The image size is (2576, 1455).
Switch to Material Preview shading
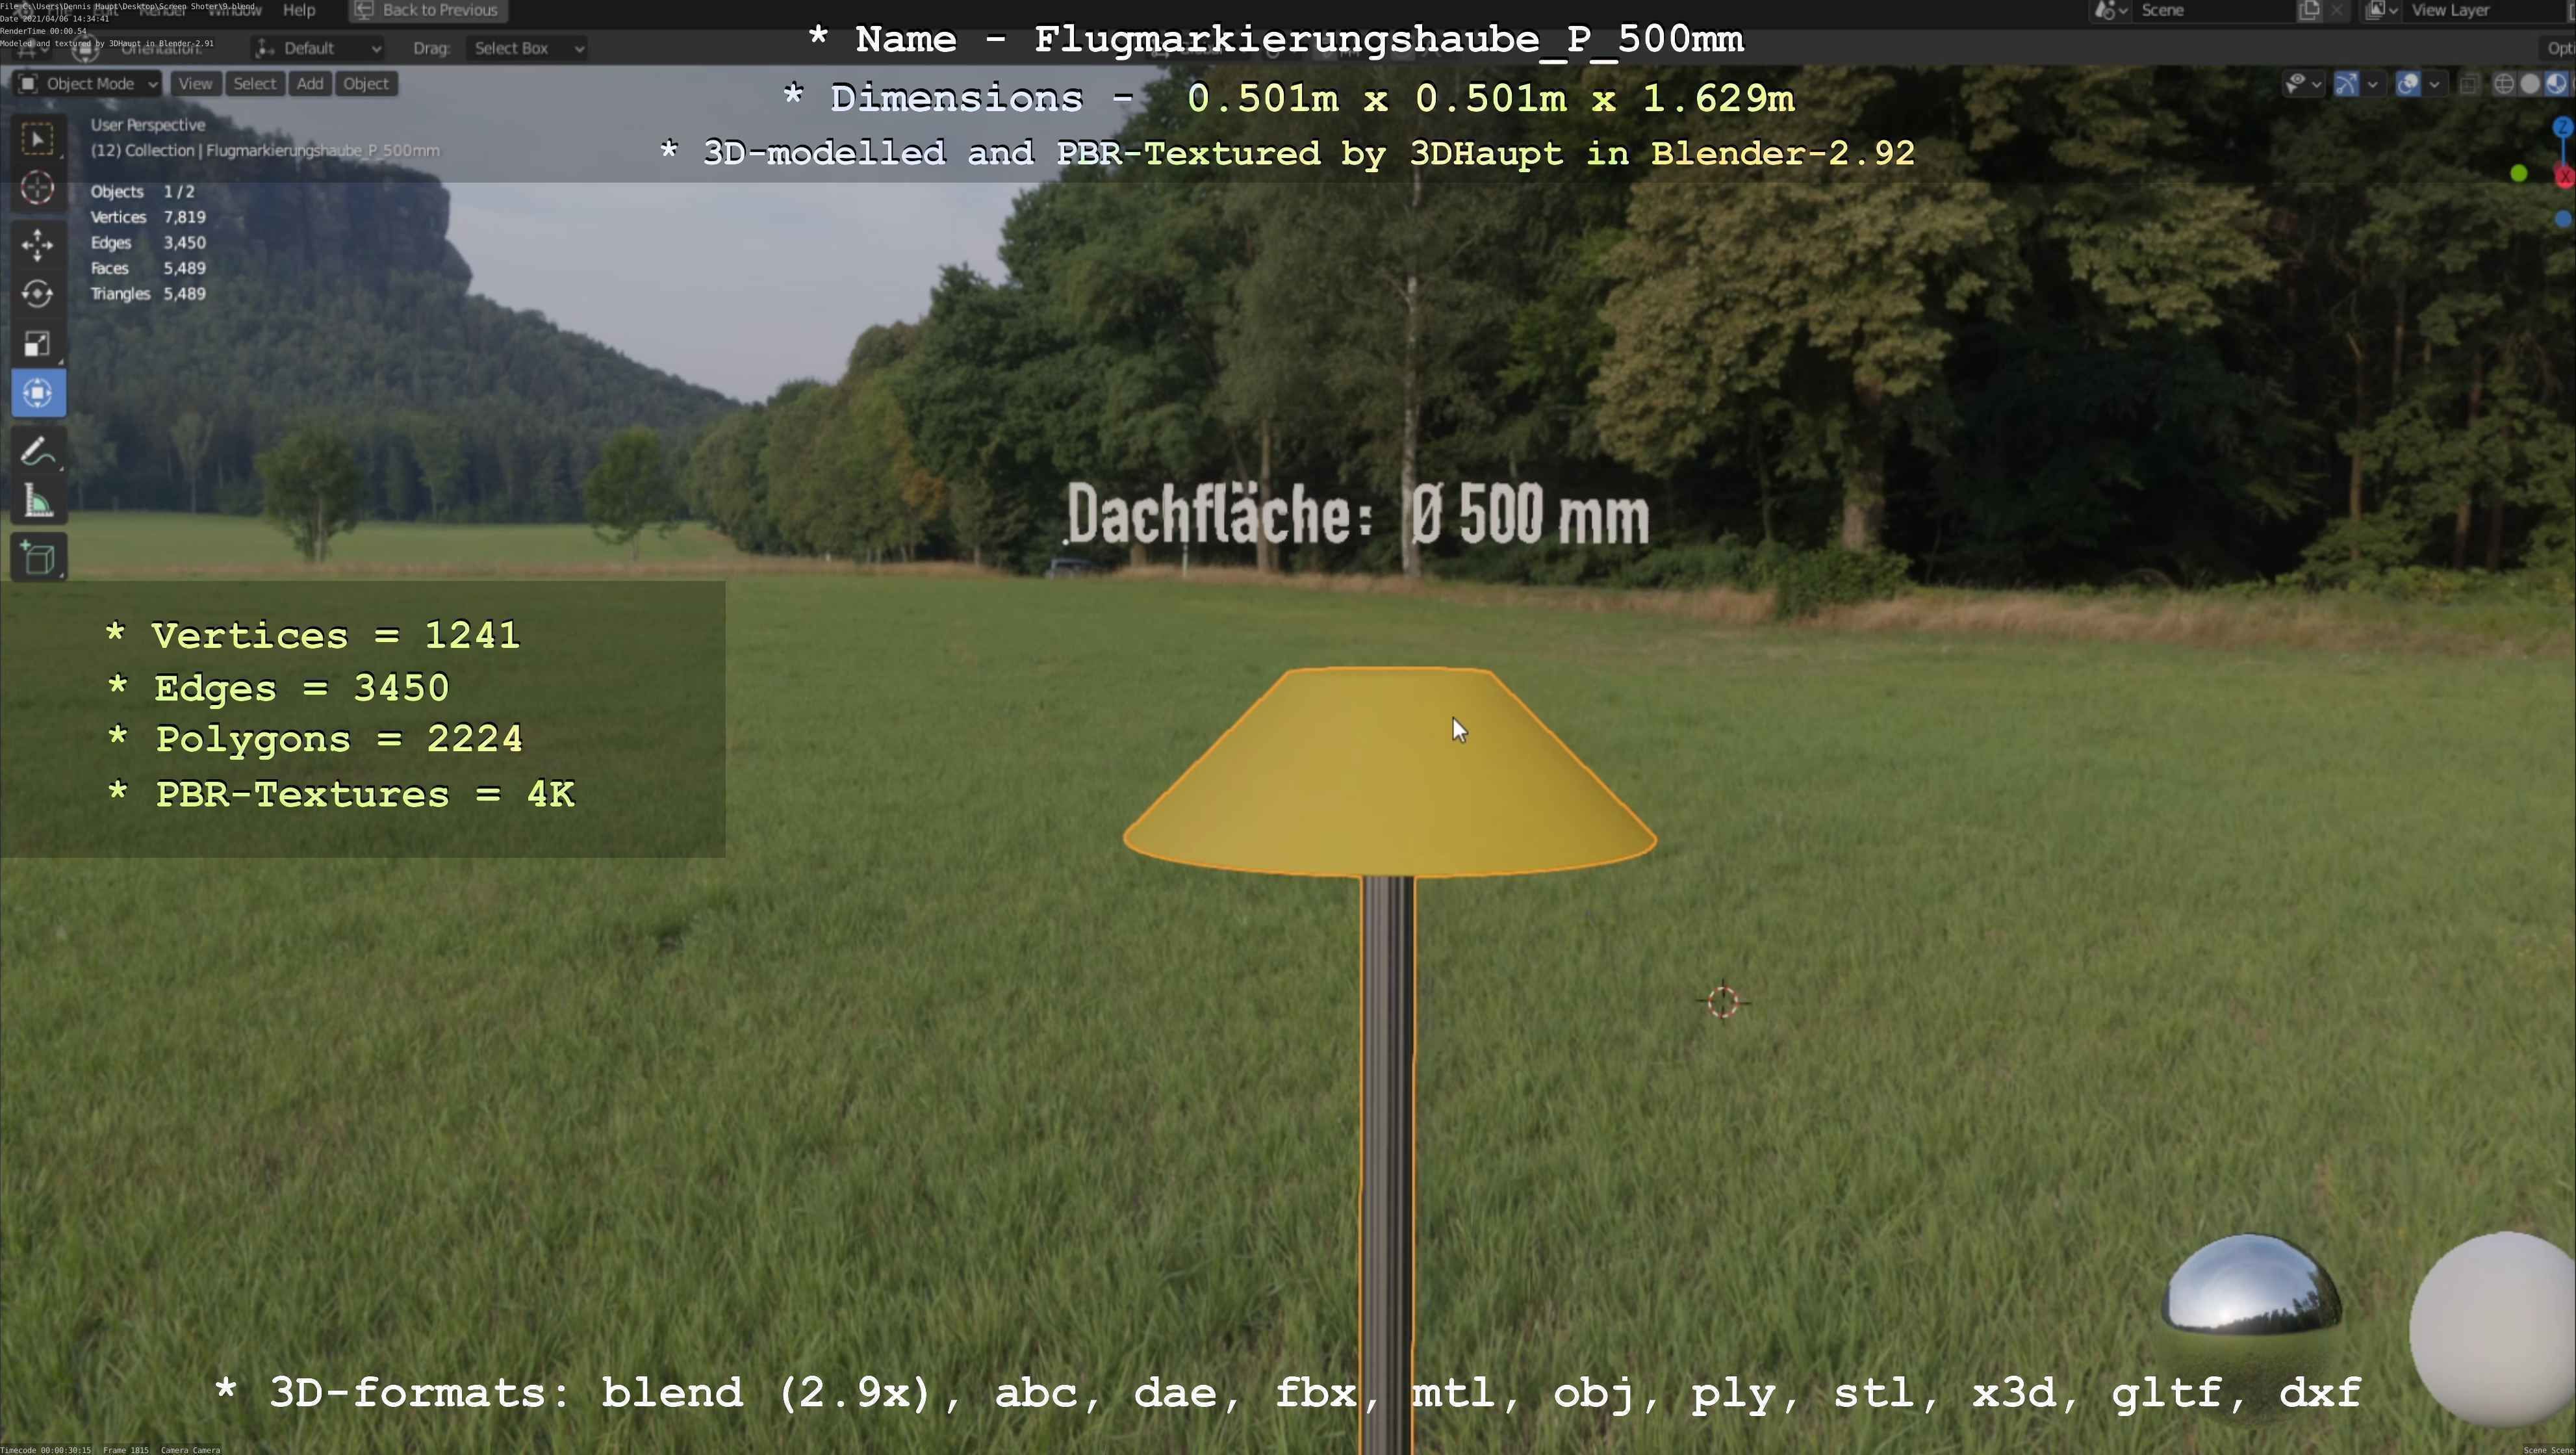(2556, 84)
